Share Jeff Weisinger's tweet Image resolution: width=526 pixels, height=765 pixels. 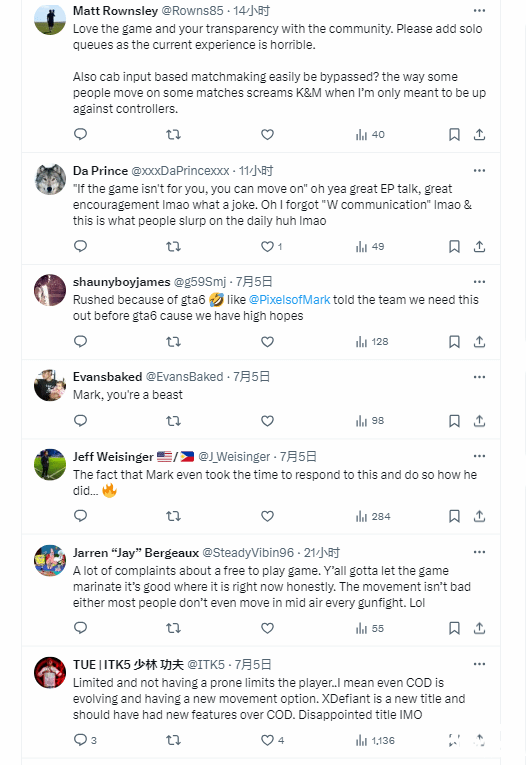(480, 516)
